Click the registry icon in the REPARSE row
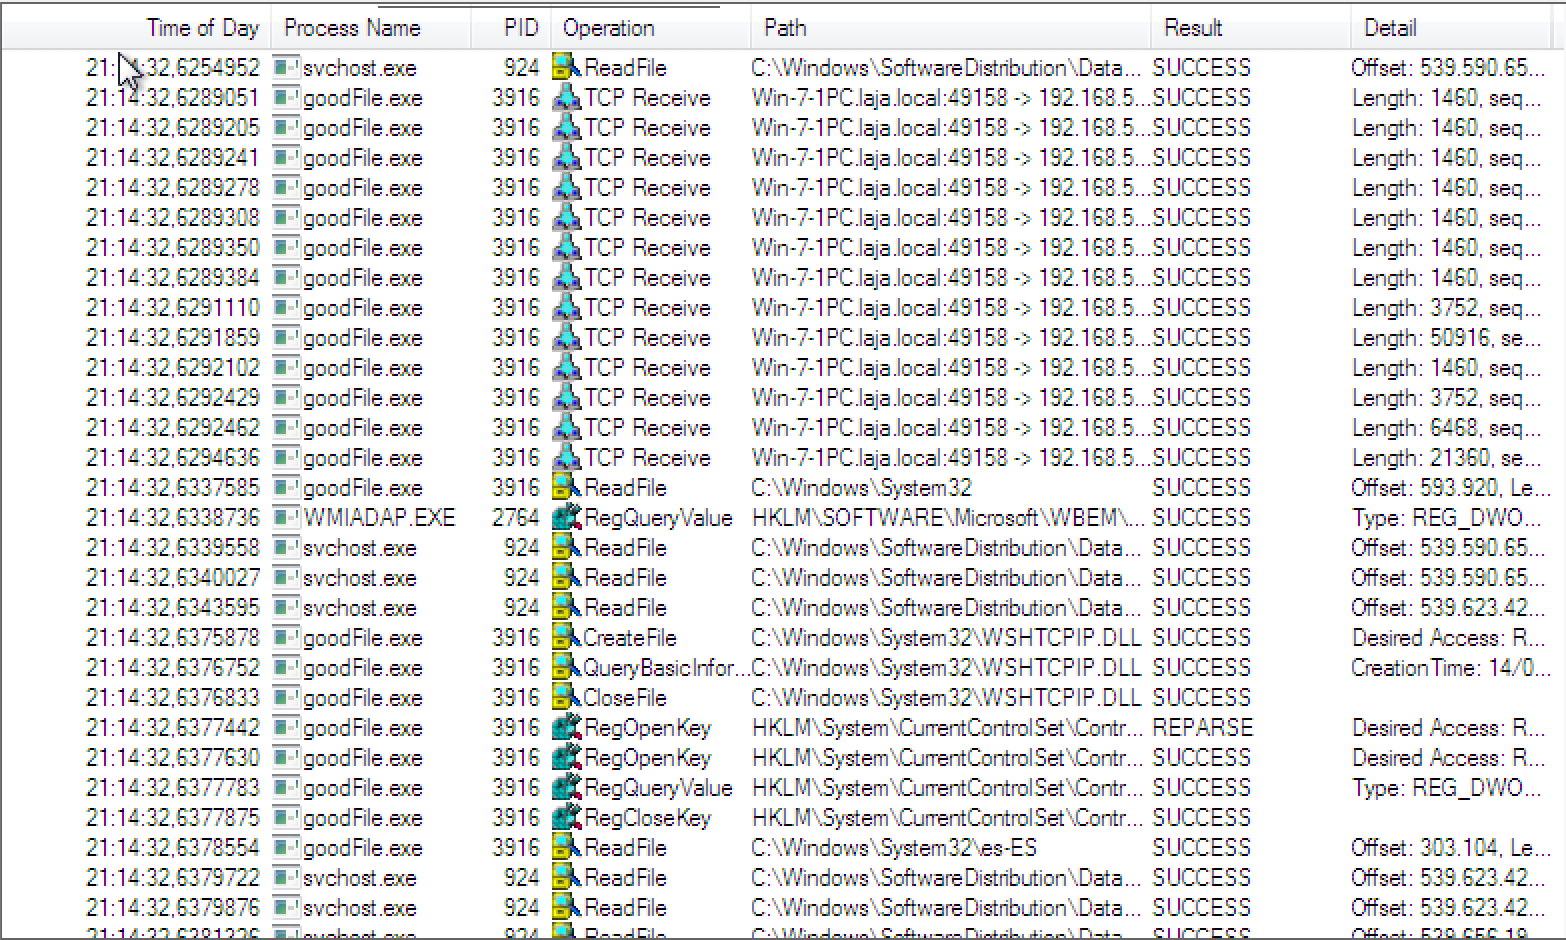Screen dimensions: 1566x940 [x=567, y=728]
